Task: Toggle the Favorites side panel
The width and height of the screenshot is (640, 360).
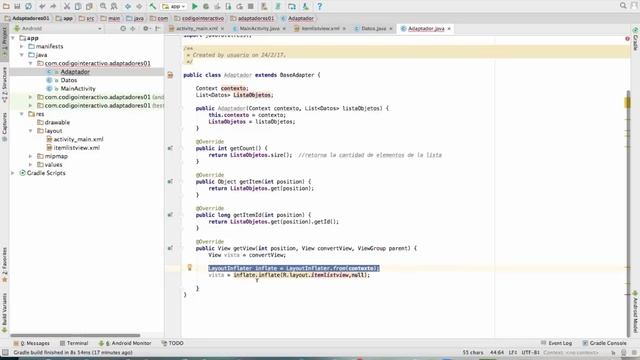Action: [4, 264]
